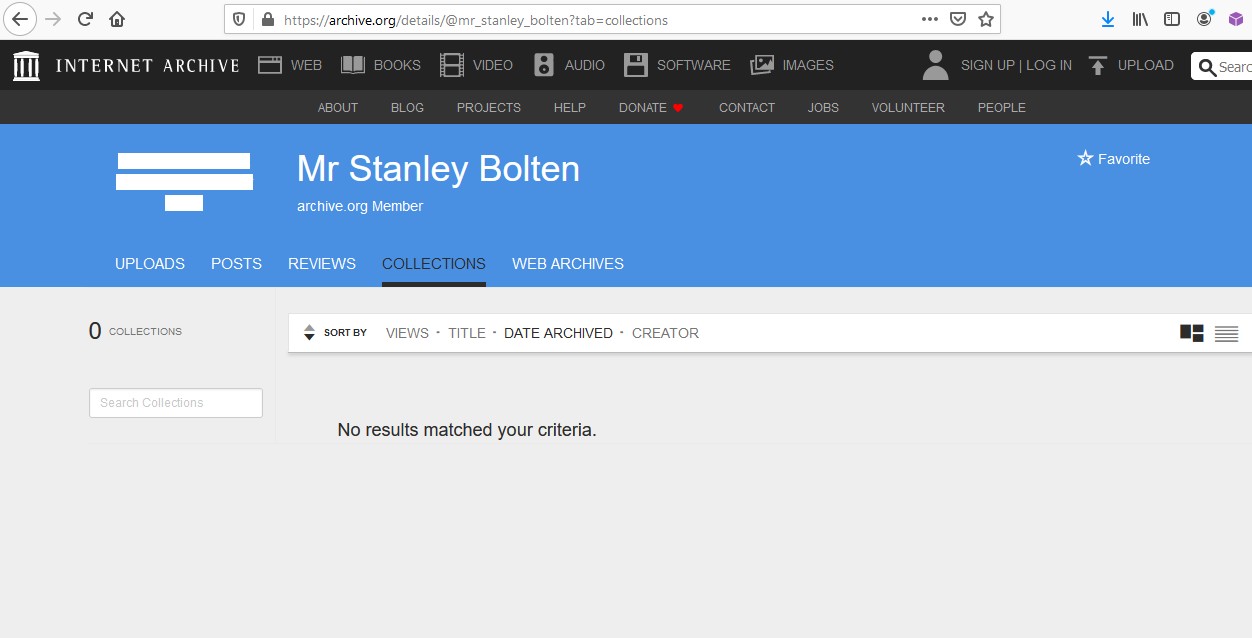Click the Software floppy disk icon
Viewport: 1252px width, 638px height.
click(x=636, y=65)
